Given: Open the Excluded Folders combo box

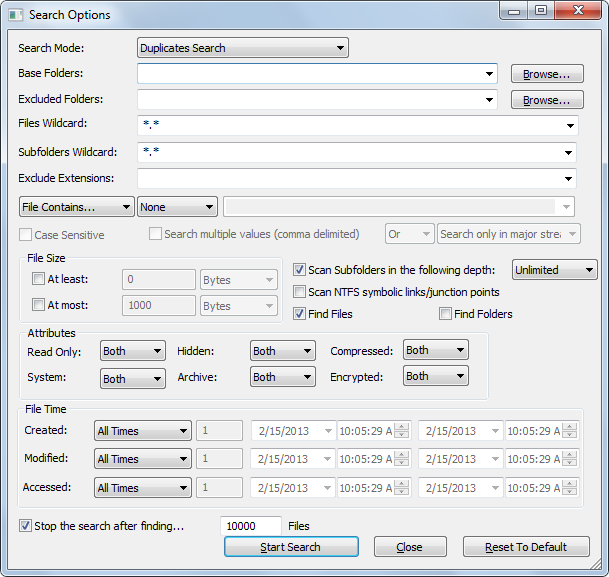Looking at the screenshot, I should 317,100.
